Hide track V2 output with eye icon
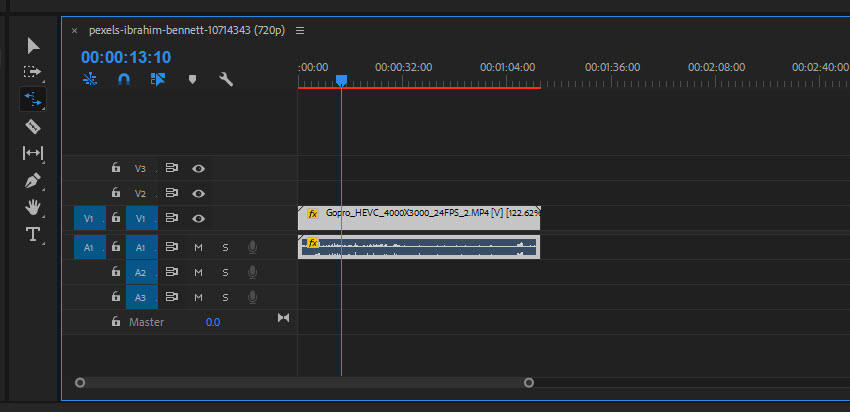Viewport: 850px width, 412px height. pos(198,193)
